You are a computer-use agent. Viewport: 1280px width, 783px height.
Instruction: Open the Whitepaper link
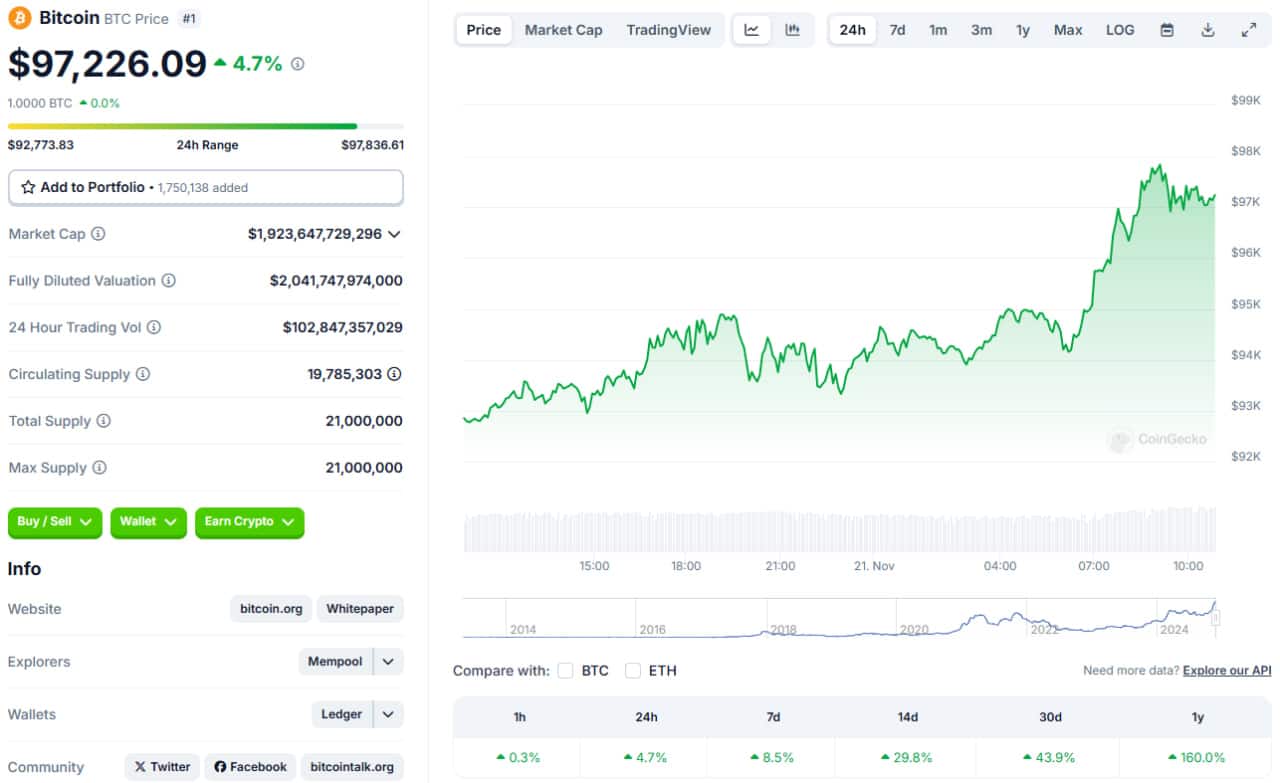pyautogui.click(x=360, y=609)
